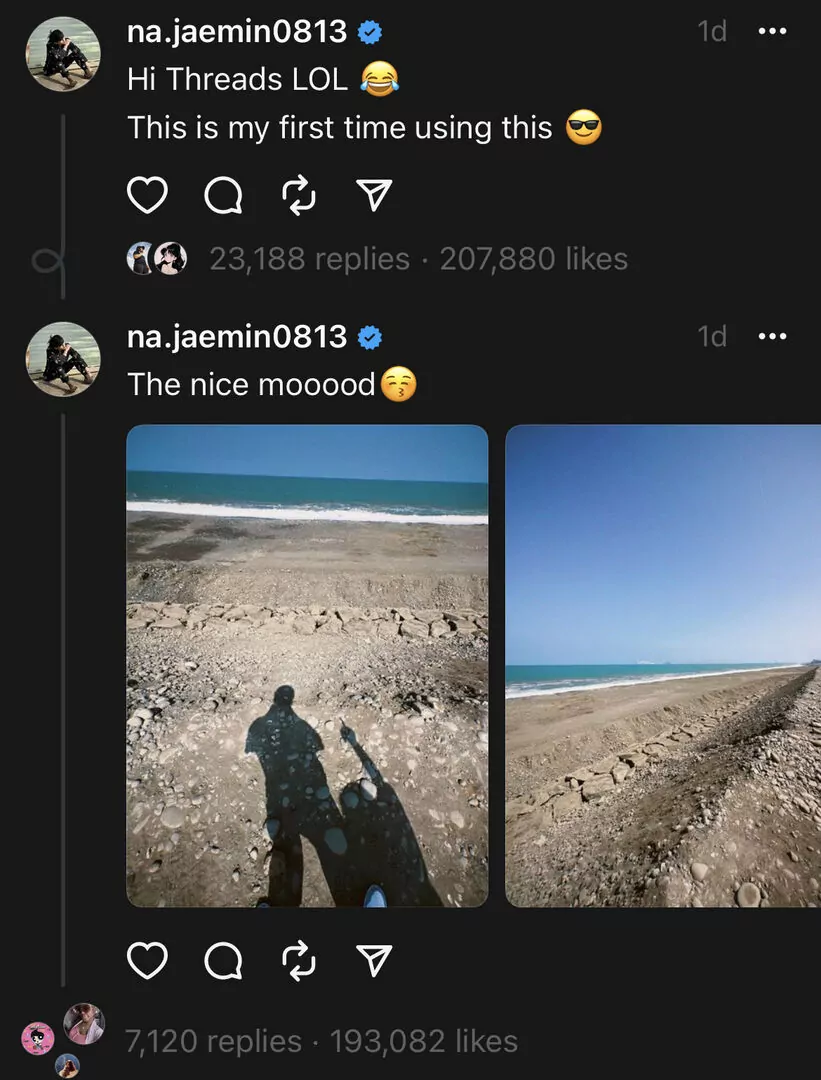Image resolution: width=821 pixels, height=1080 pixels.
Task: Open na.jaemin0813 username link on second post
Action: 237,337
